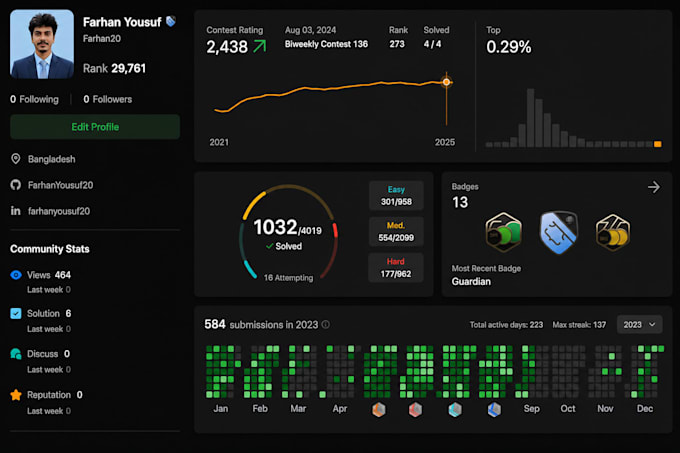Click the Biweekly Contest 136 label
Viewport: 680px width, 453px height.
pyautogui.click(x=326, y=44)
